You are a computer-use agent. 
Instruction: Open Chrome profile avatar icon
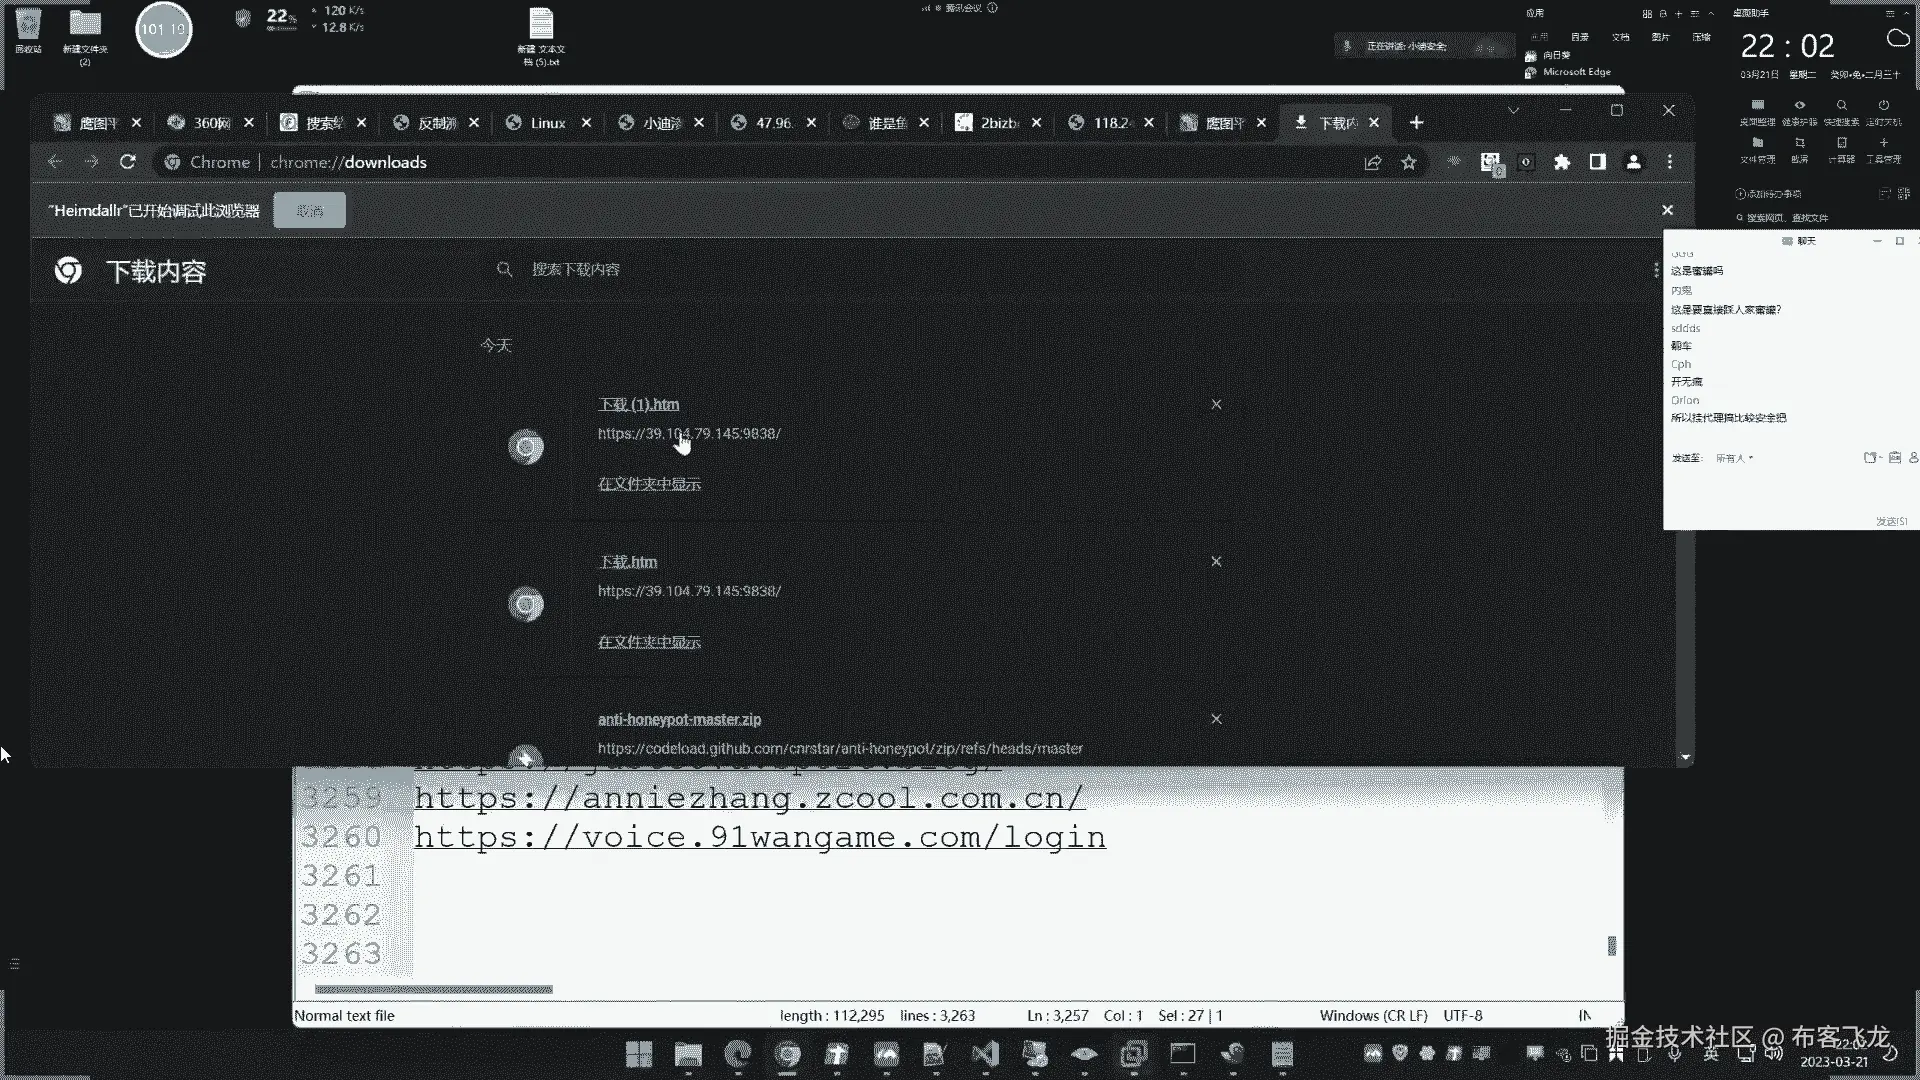1634,162
